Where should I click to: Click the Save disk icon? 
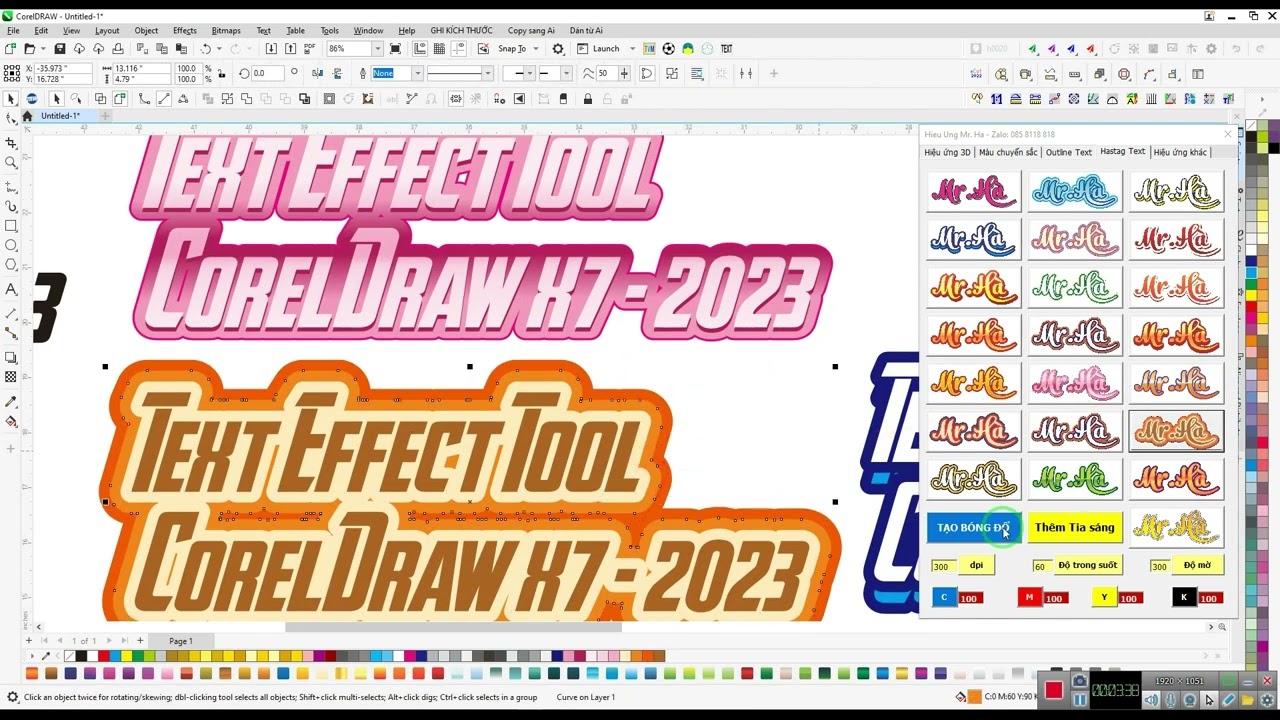point(60,49)
